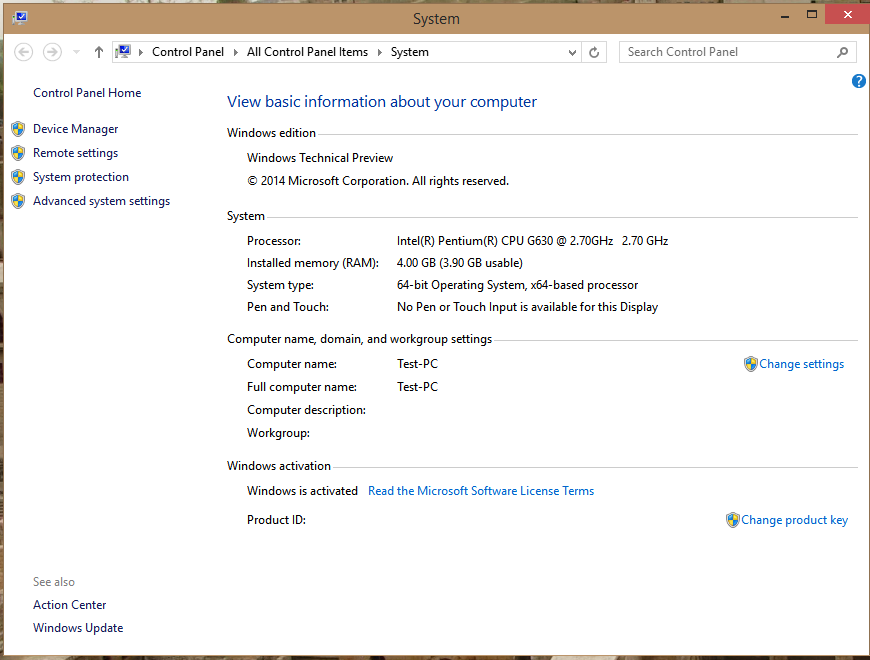The image size is (870, 660).
Task: Click the Test-PC value beside Computer name
Action: click(417, 364)
